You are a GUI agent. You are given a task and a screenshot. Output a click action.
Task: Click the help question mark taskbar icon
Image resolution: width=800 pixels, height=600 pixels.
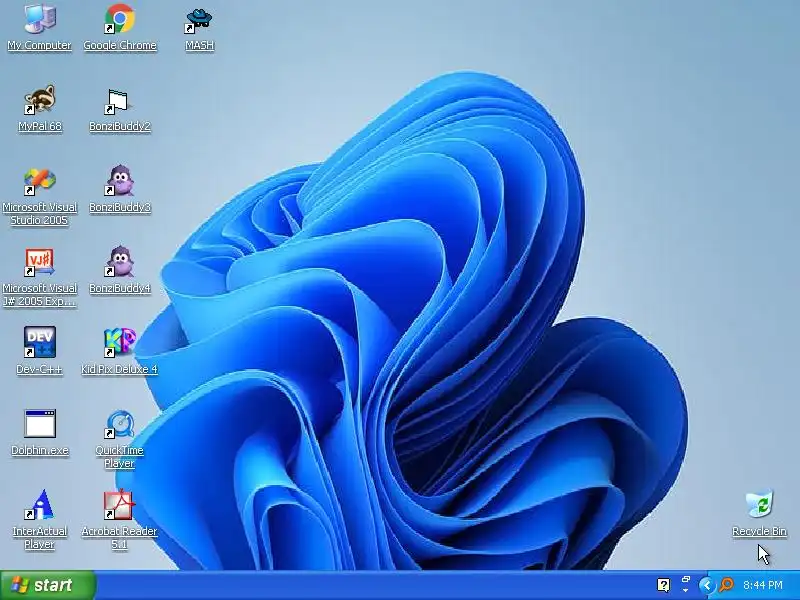(664, 585)
